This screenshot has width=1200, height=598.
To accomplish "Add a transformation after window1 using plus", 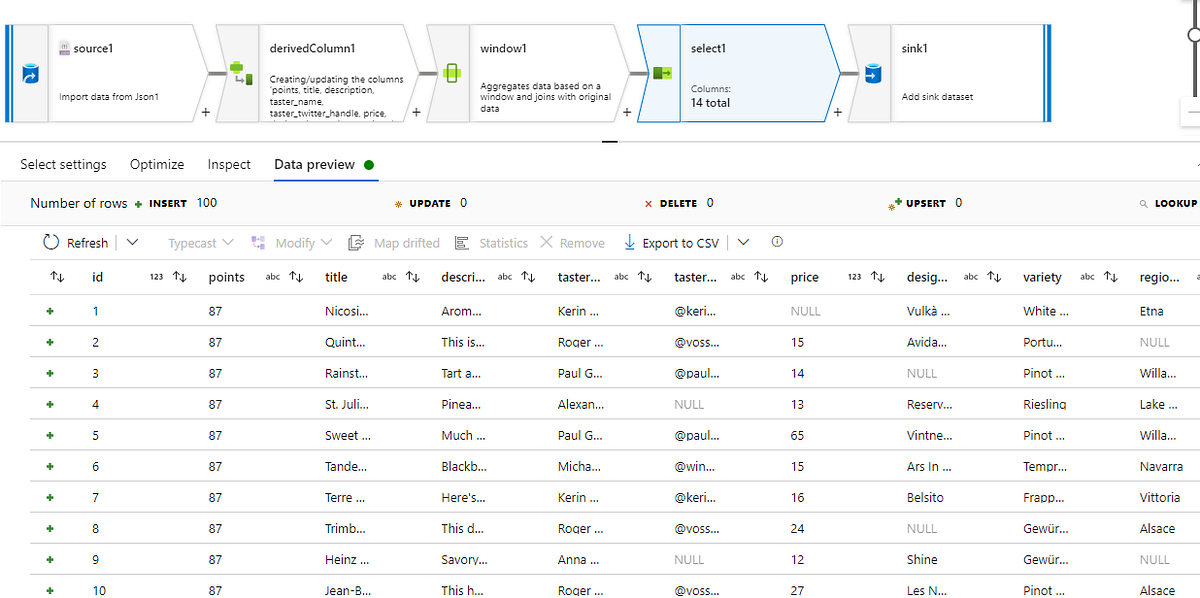I will click(x=626, y=112).
